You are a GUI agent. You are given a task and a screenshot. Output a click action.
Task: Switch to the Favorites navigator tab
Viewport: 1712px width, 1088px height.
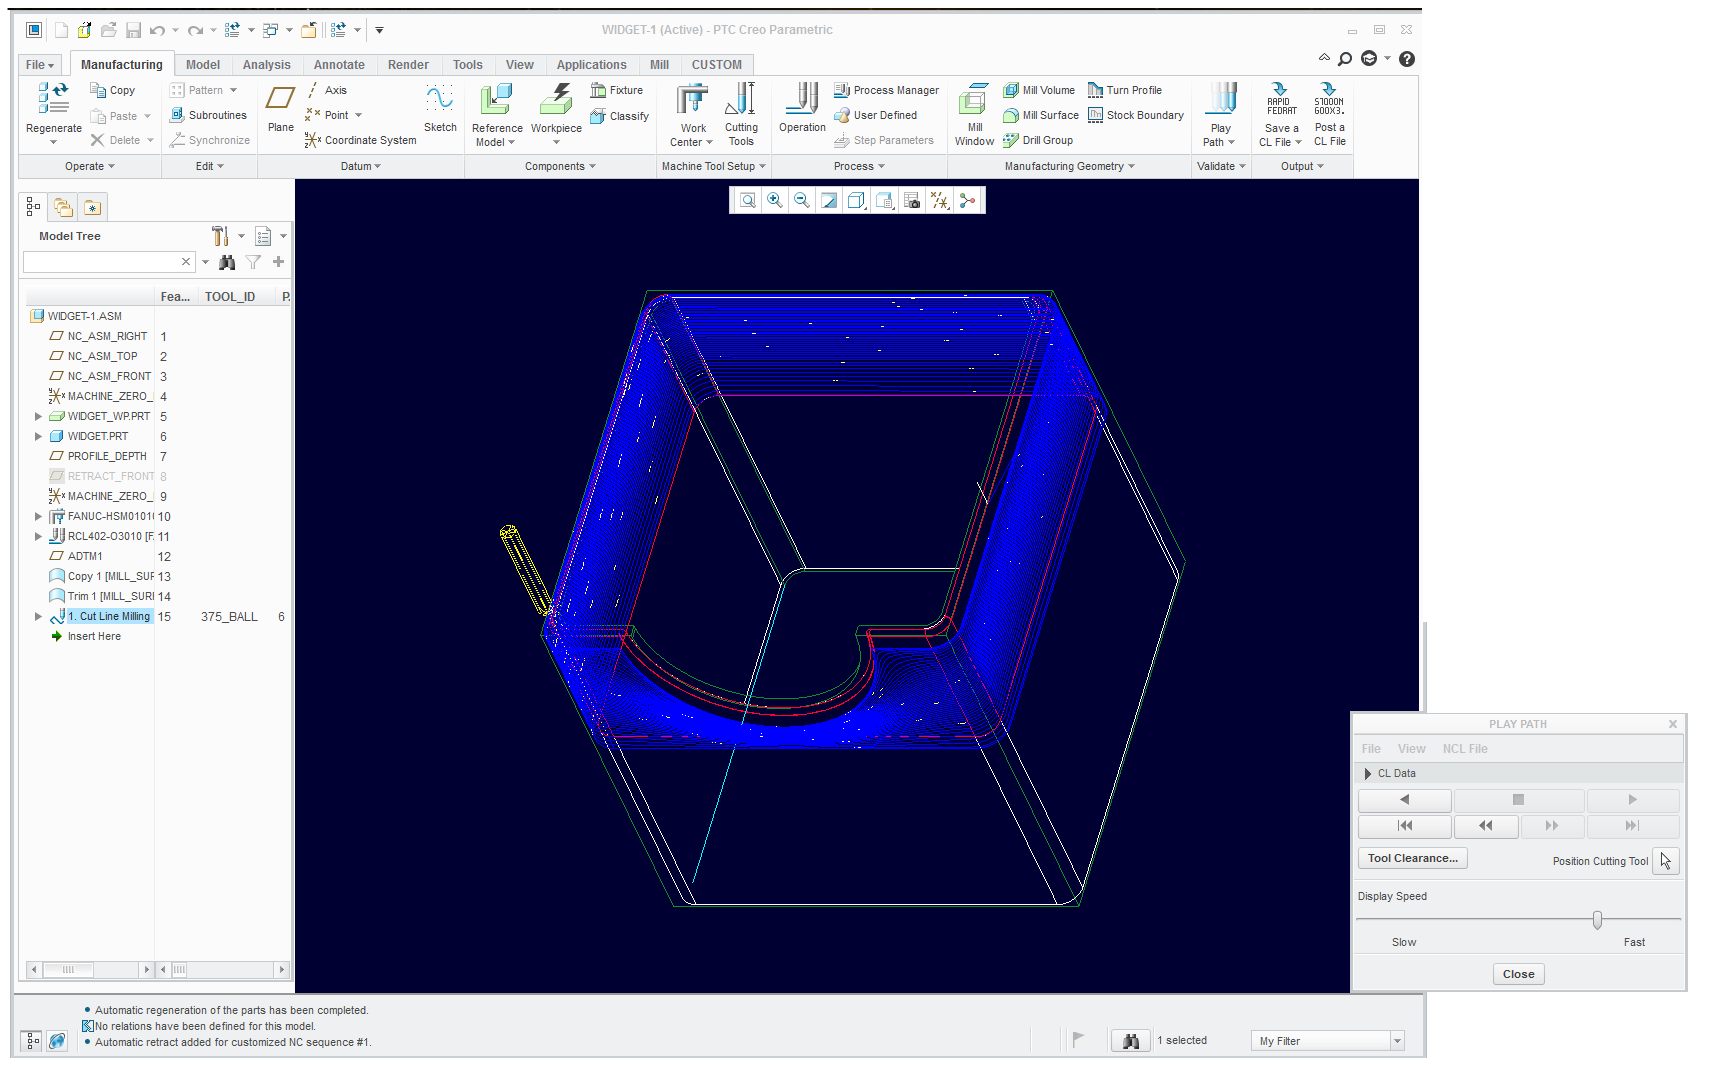click(x=92, y=207)
